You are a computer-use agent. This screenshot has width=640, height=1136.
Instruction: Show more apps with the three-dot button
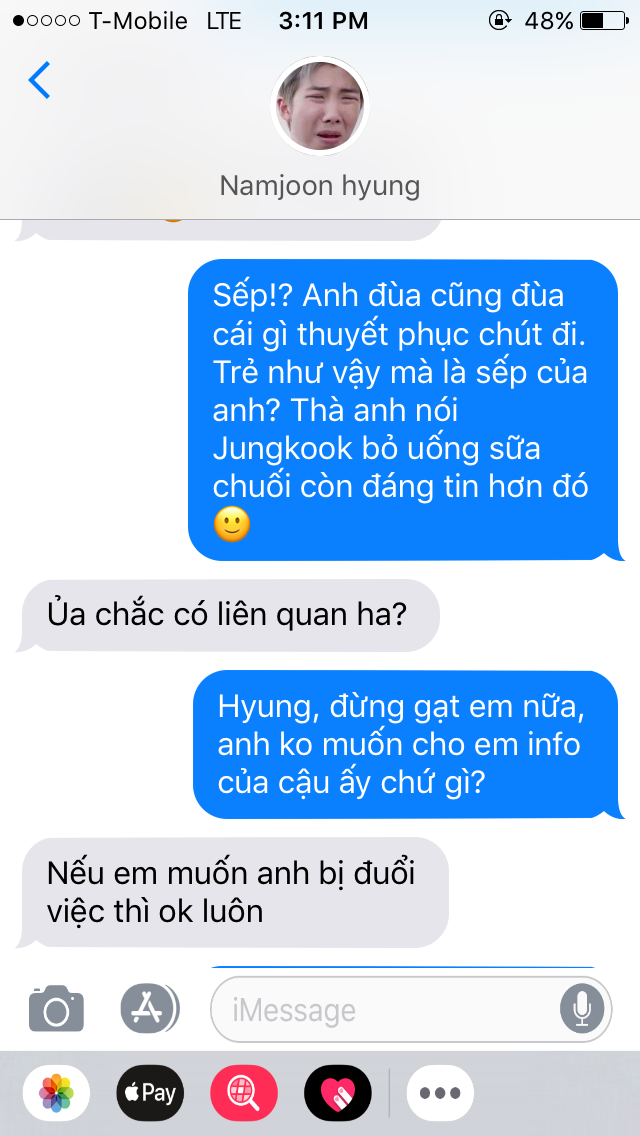coord(440,1093)
